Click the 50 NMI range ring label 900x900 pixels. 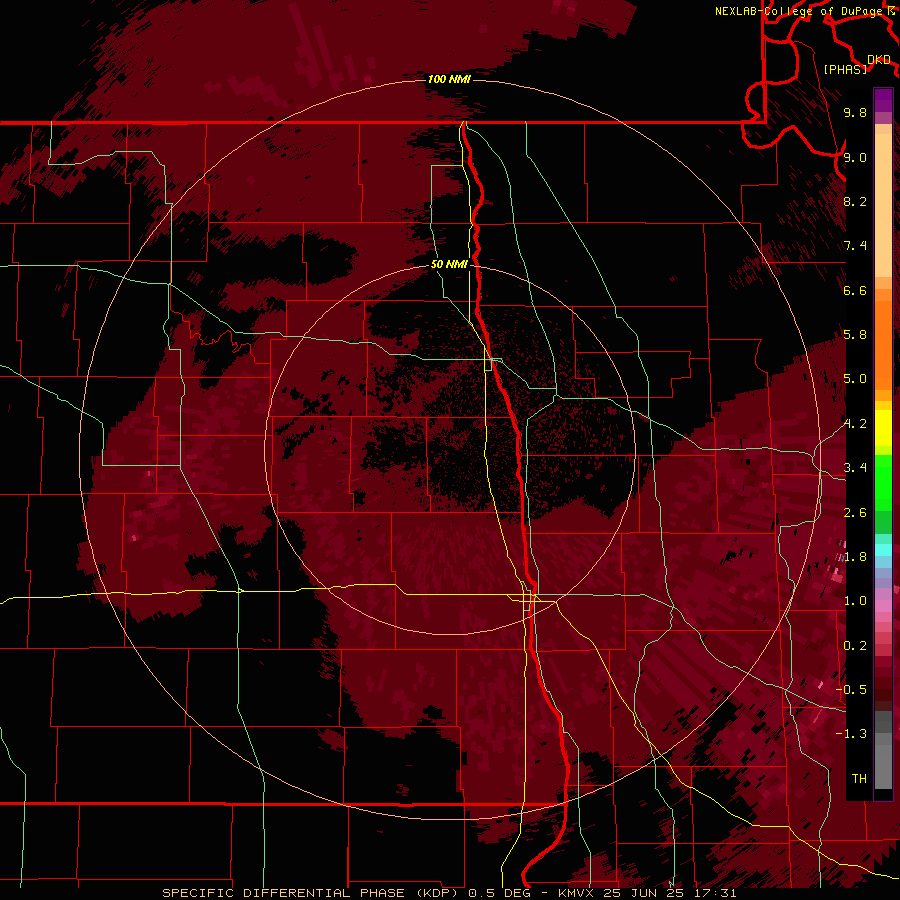coord(449,264)
